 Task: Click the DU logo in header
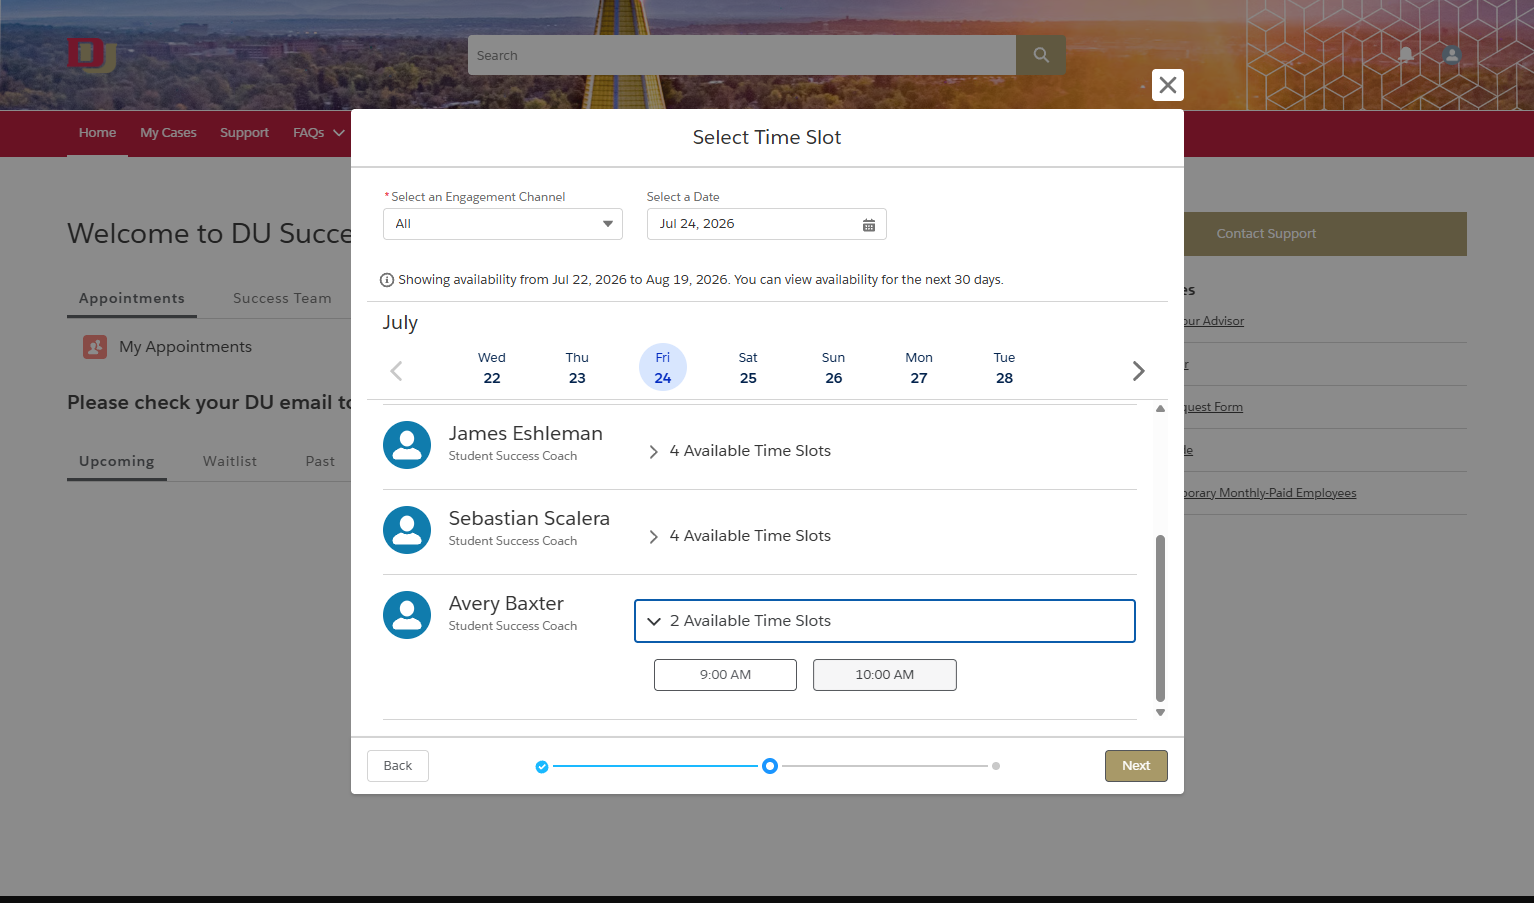[x=92, y=55]
